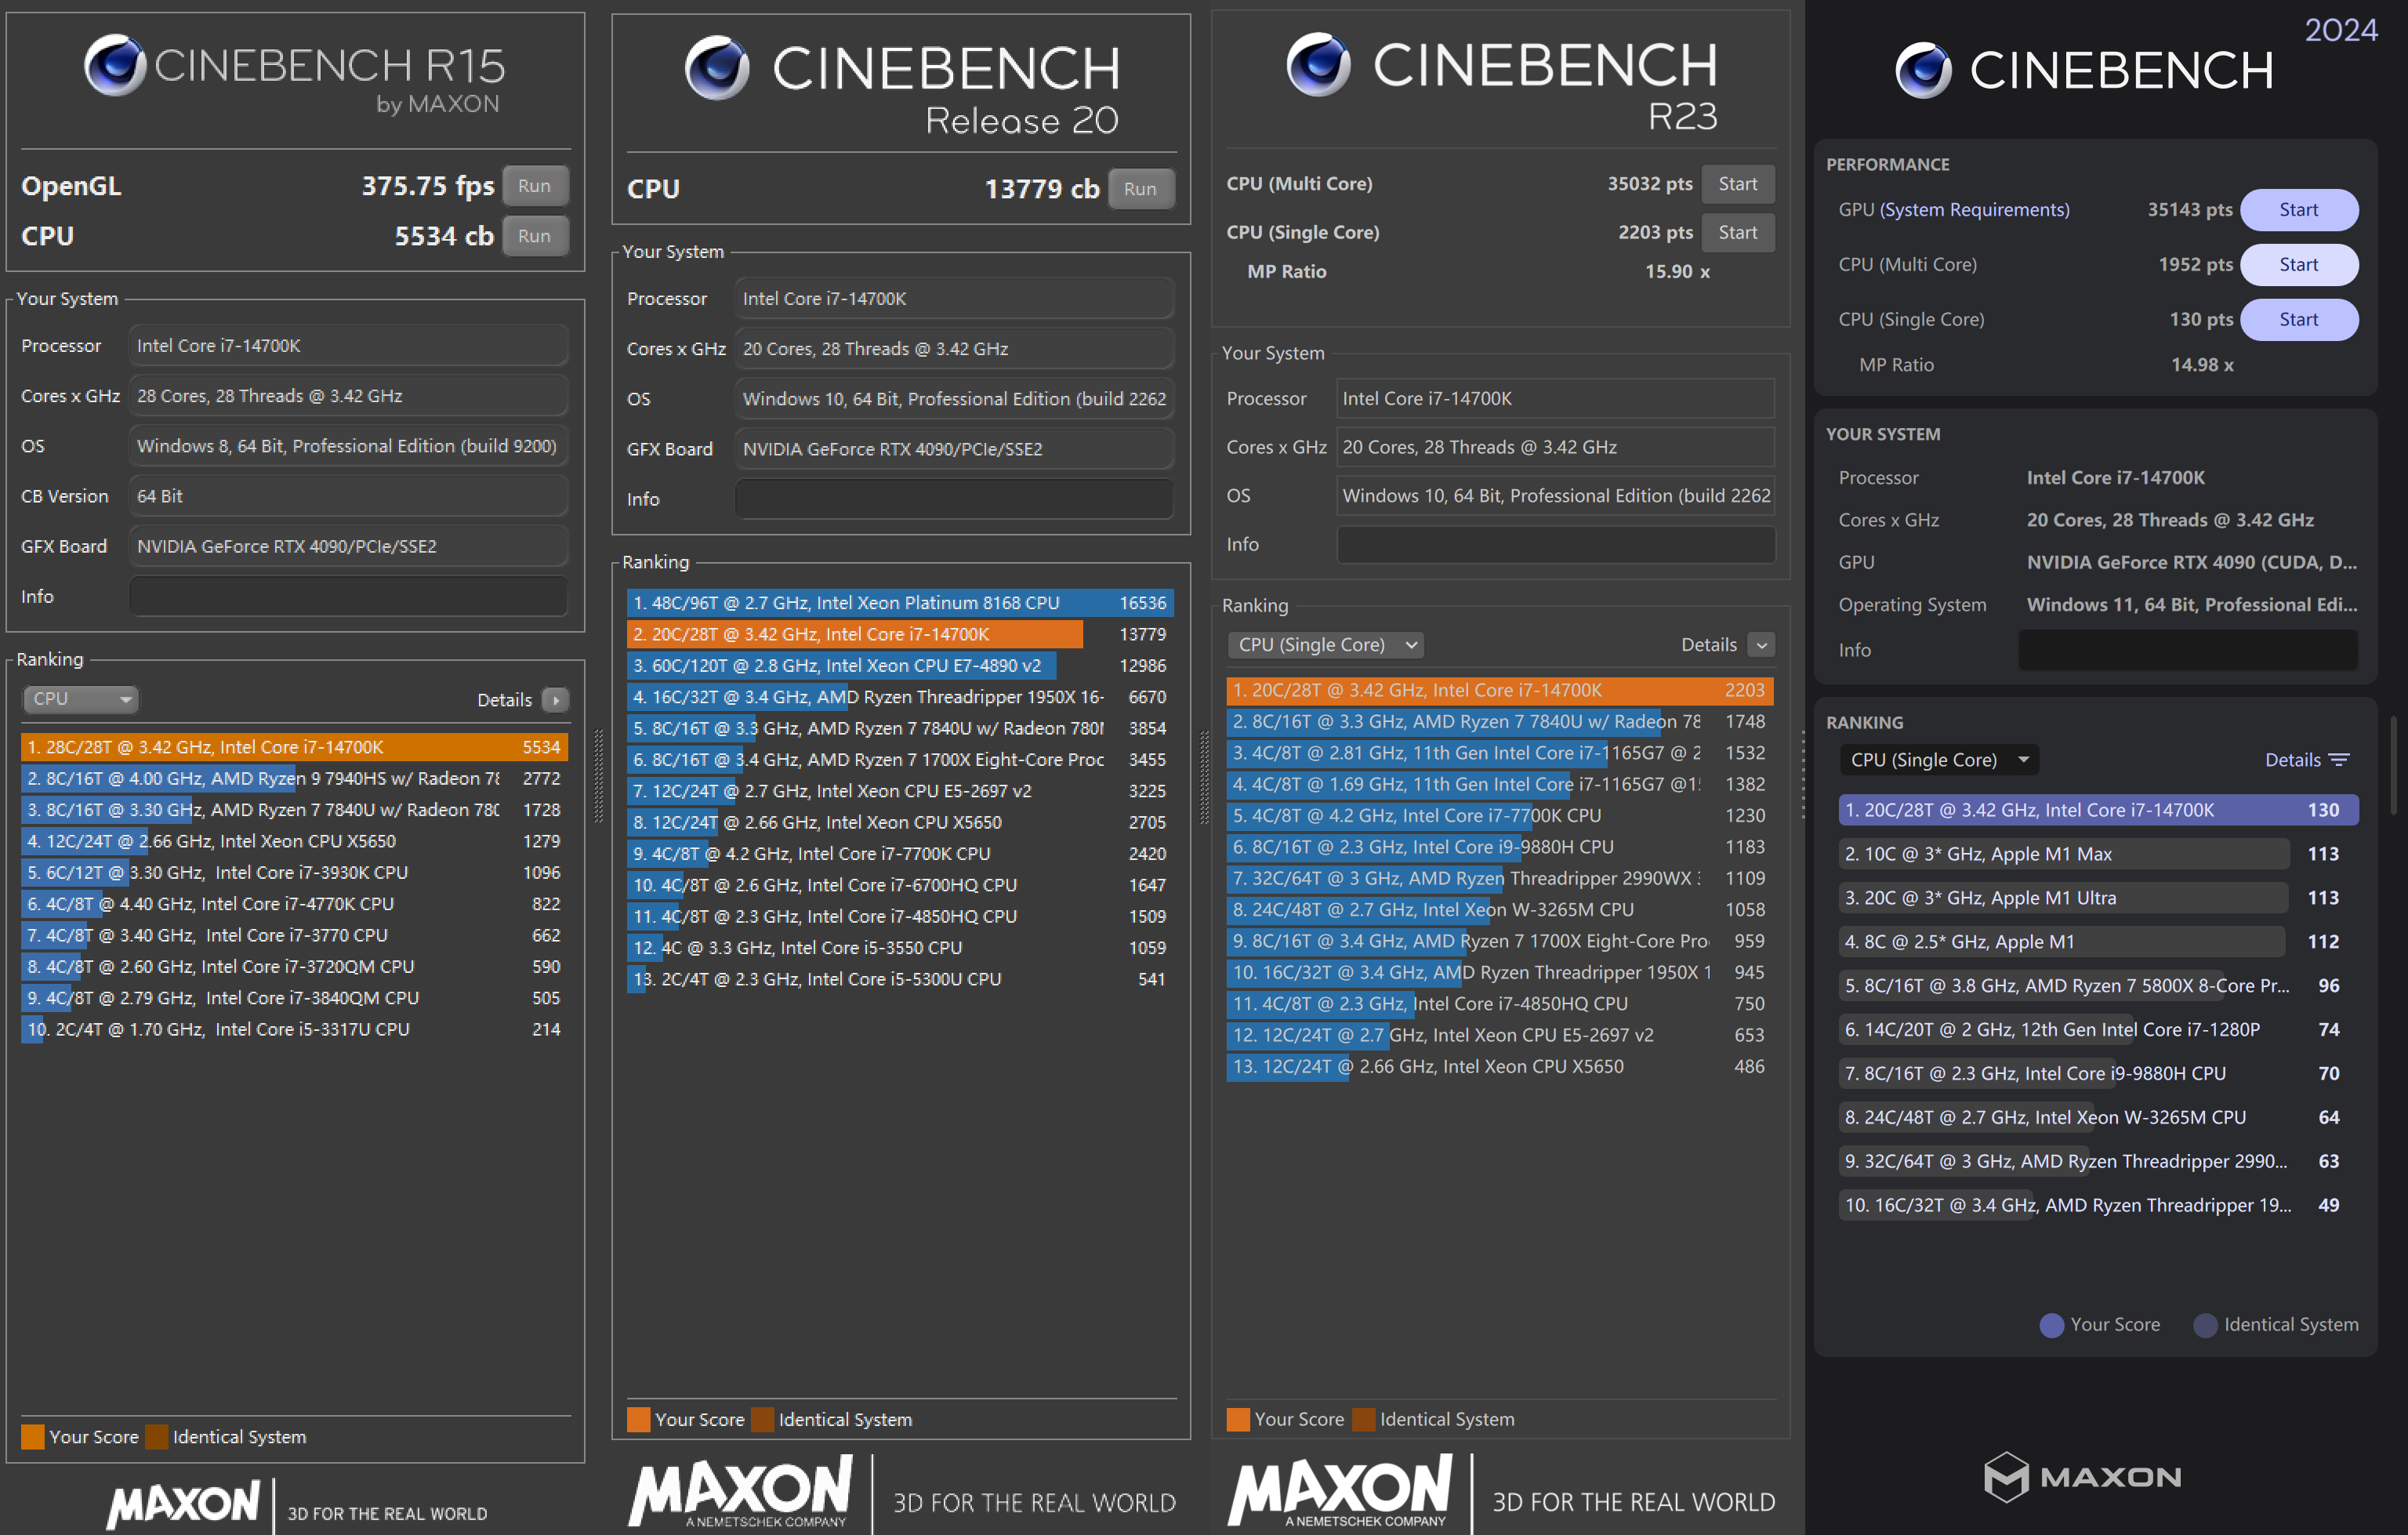
Task: Select Release 20 row 20C/28T Core i7-14700K
Action: click(x=900, y=634)
